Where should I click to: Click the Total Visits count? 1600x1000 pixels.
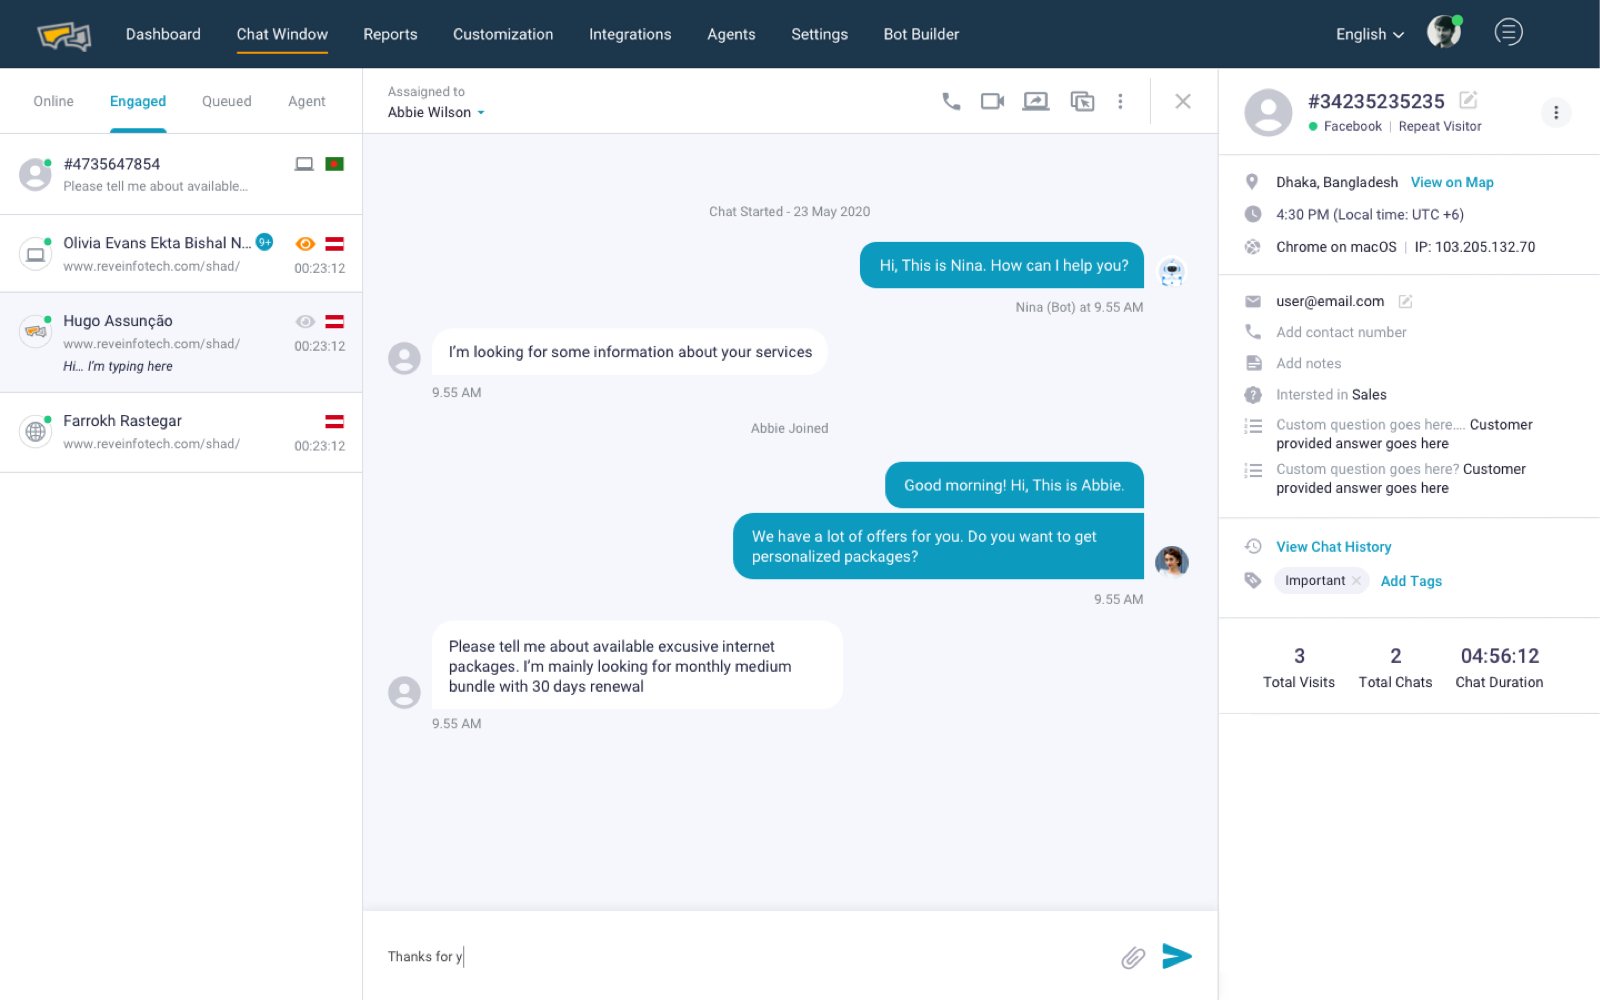click(1299, 656)
